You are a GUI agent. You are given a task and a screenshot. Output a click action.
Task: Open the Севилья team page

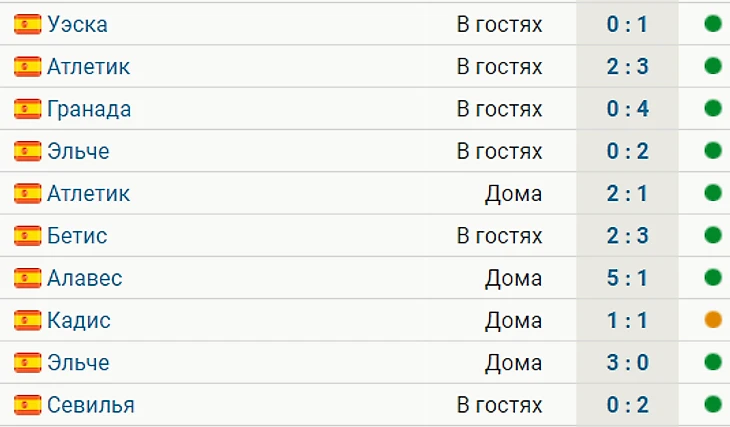pyautogui.click(x=91, y=405)
